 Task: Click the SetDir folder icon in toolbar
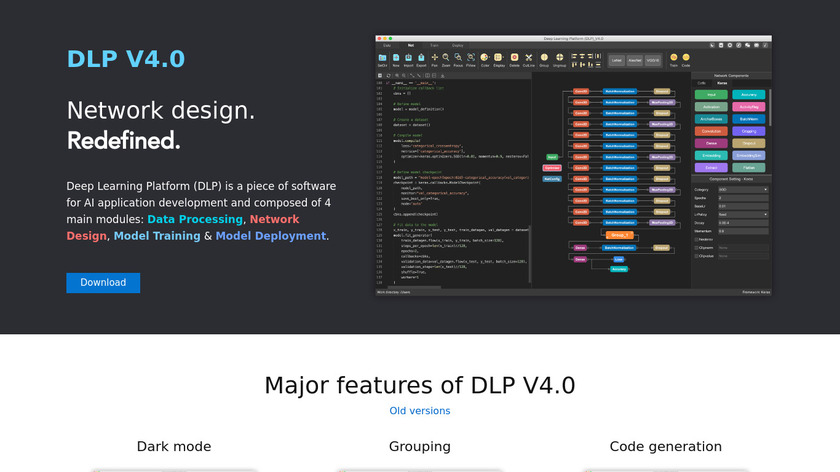coord(382,58)
